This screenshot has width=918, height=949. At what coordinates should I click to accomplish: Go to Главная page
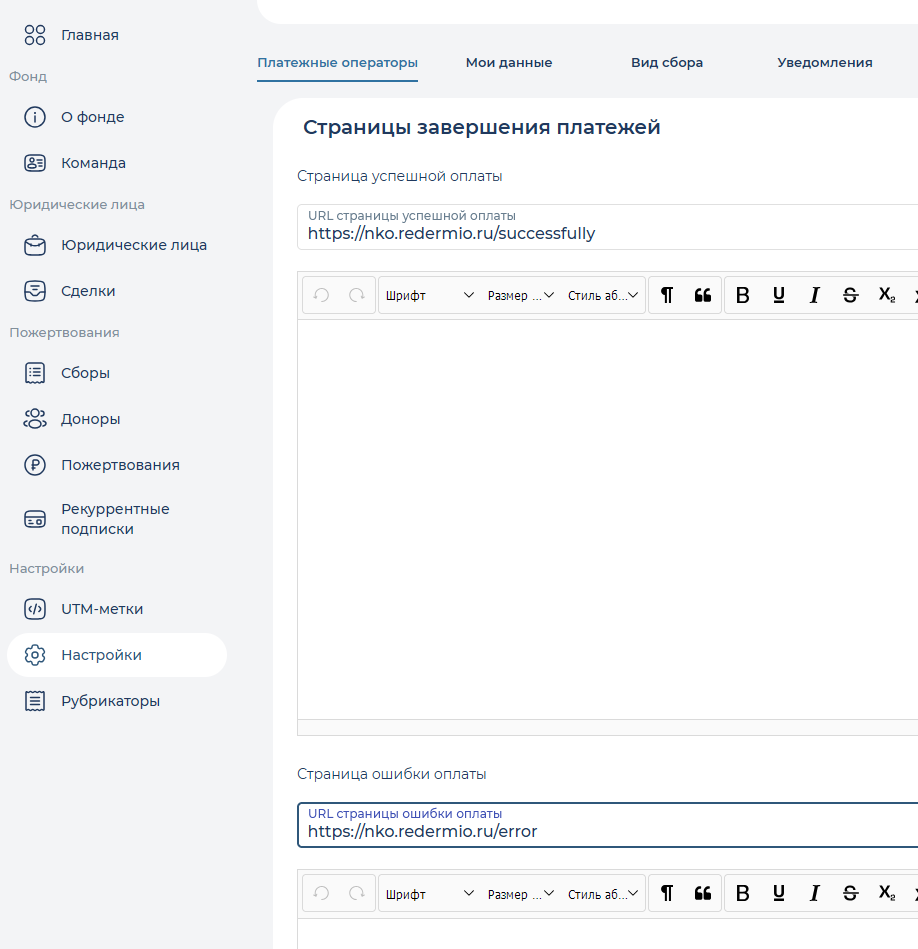90,35
